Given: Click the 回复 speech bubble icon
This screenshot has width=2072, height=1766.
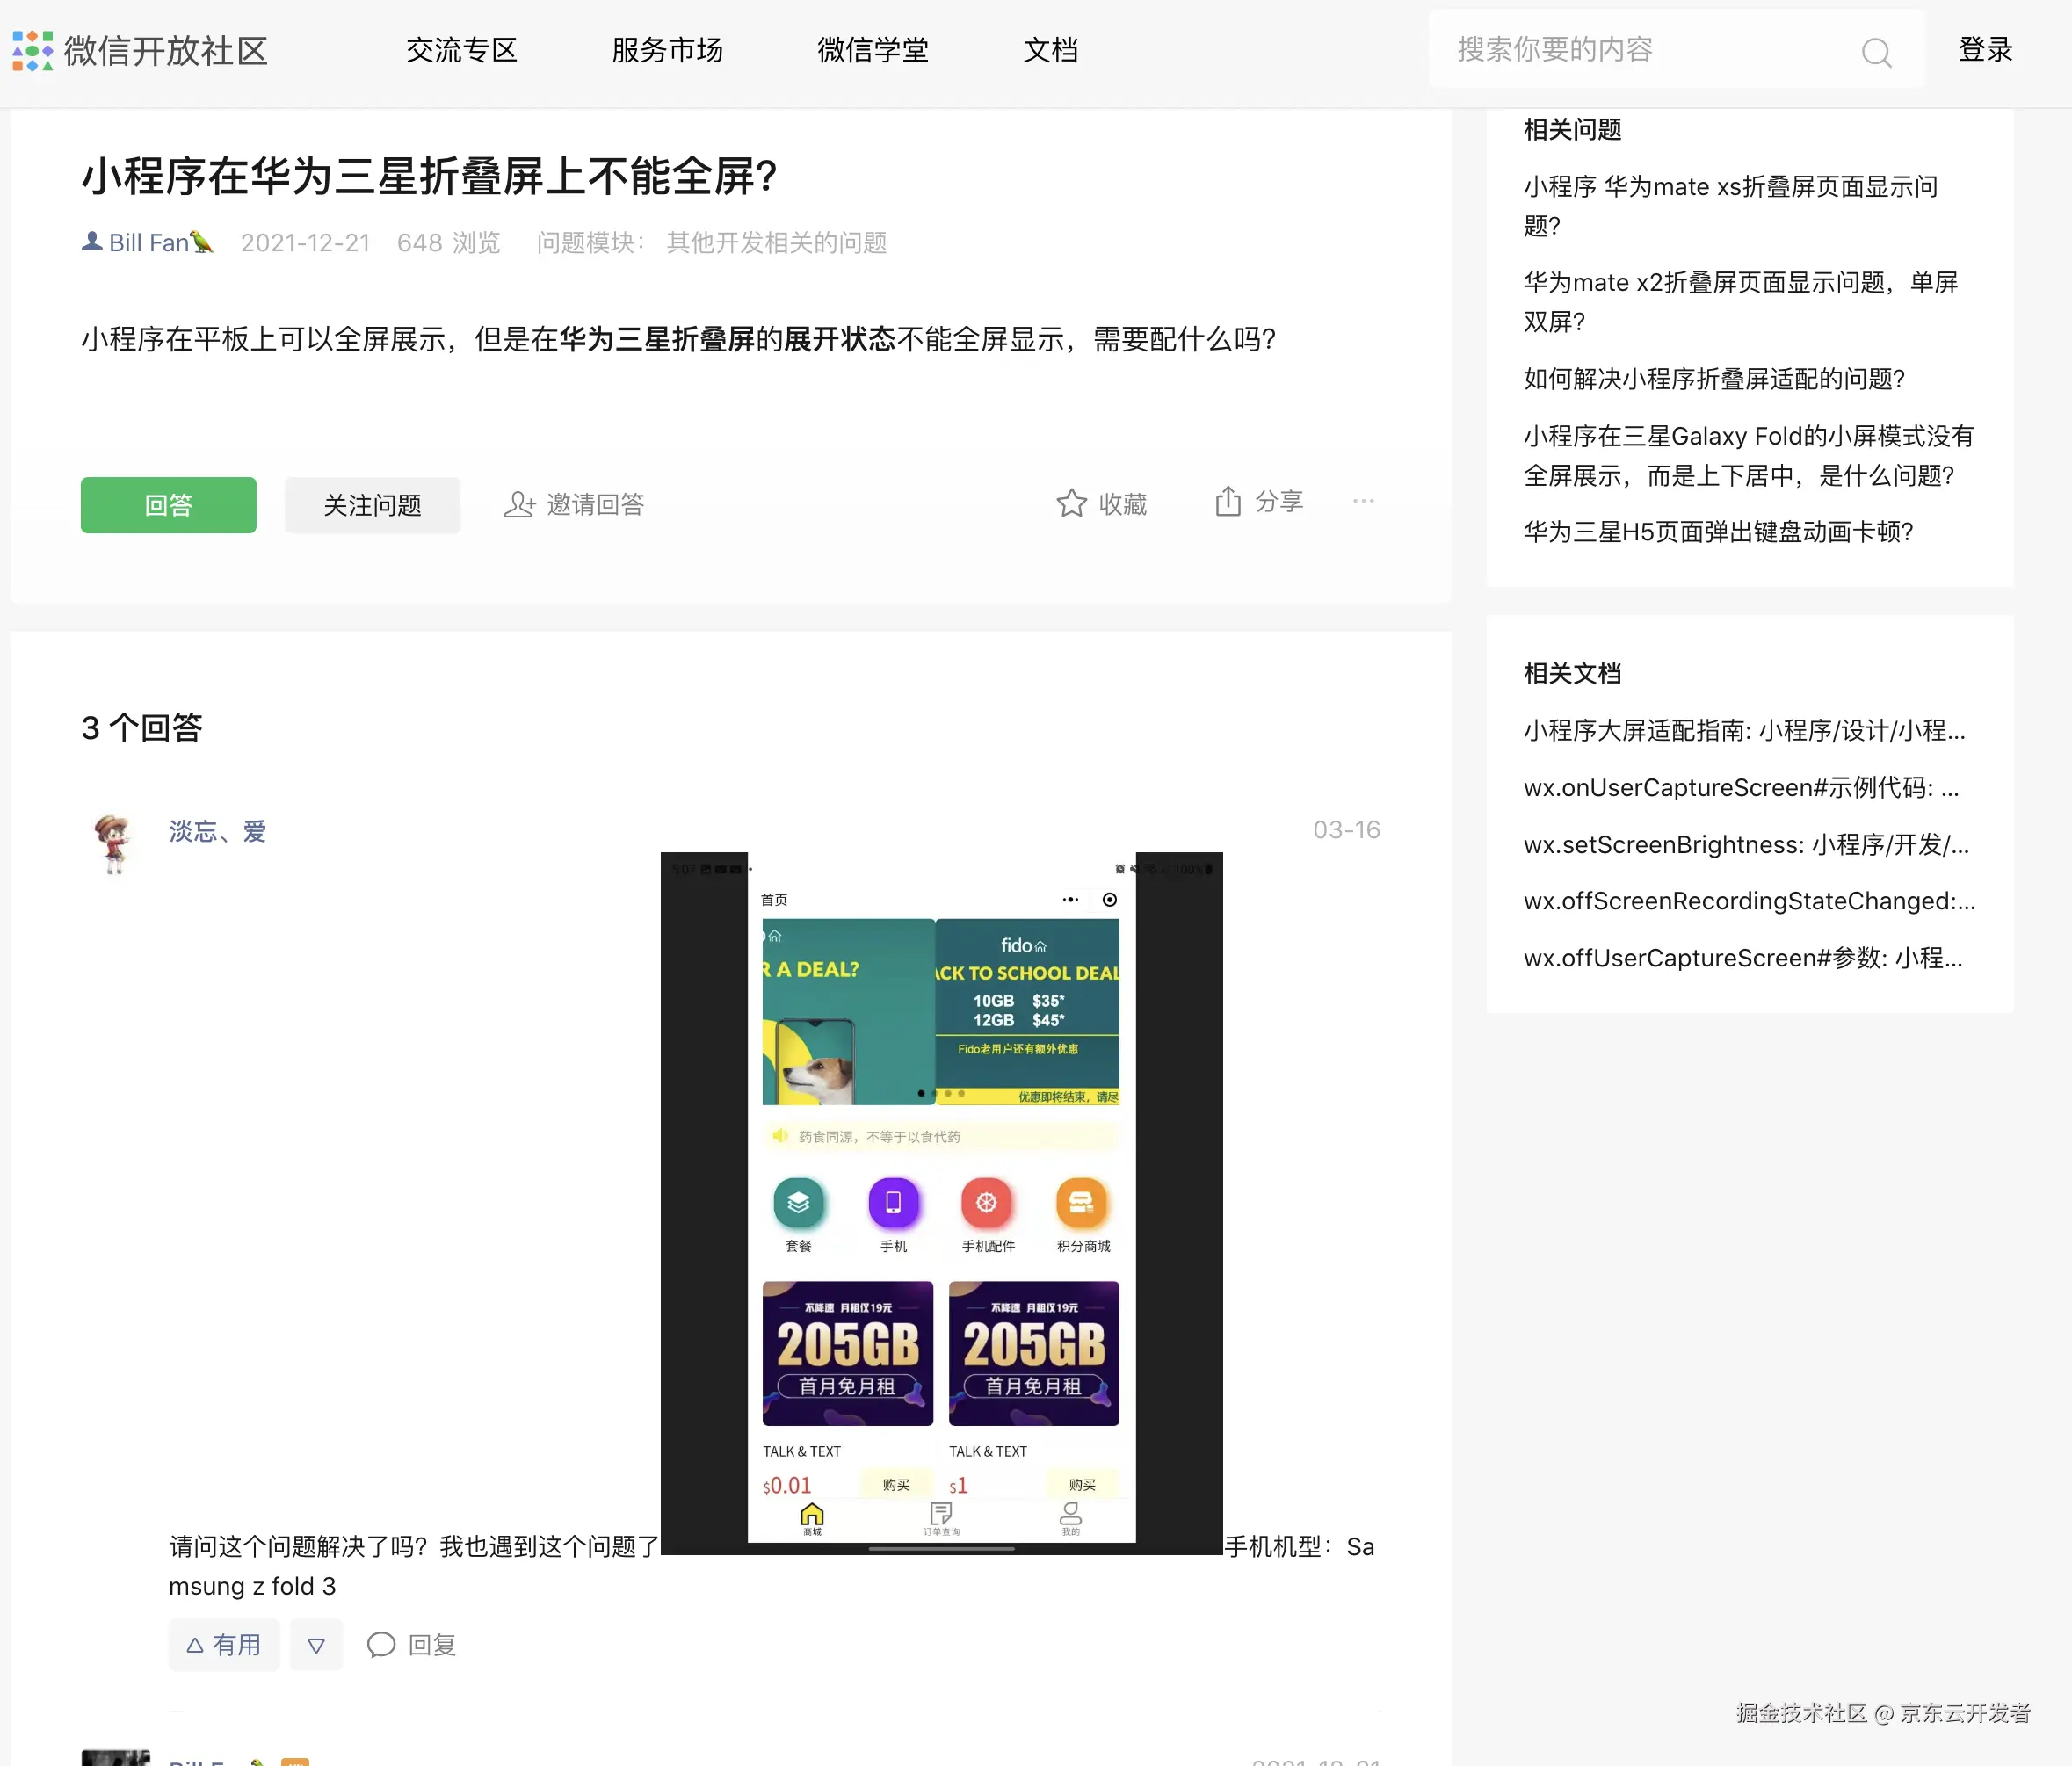Looking at the screenshot, I should [x=382, y=1645].
